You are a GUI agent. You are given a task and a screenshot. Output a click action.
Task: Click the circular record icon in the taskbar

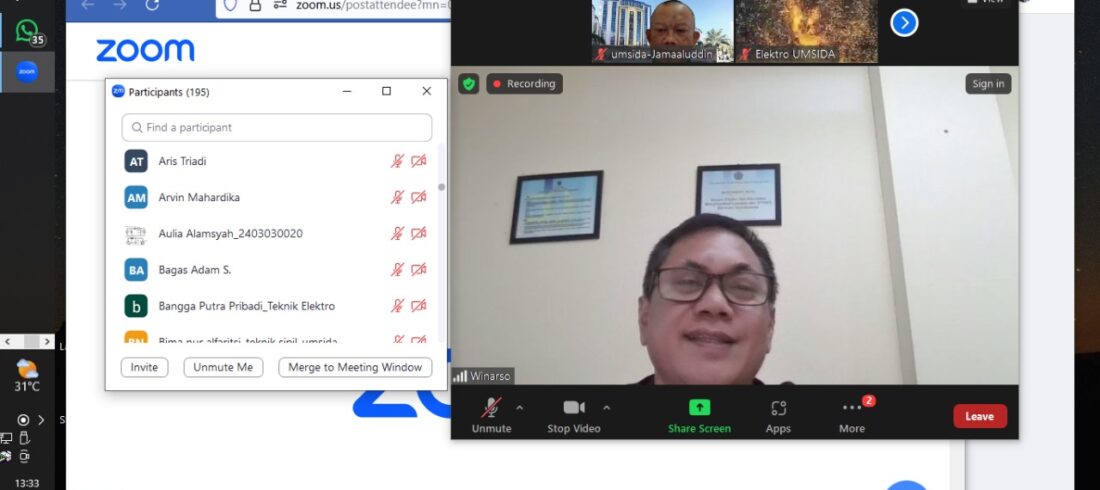(23, 420)
